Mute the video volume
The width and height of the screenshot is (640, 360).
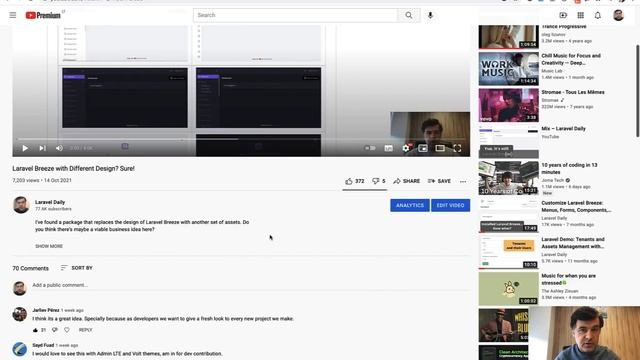[x=59, y=148]
